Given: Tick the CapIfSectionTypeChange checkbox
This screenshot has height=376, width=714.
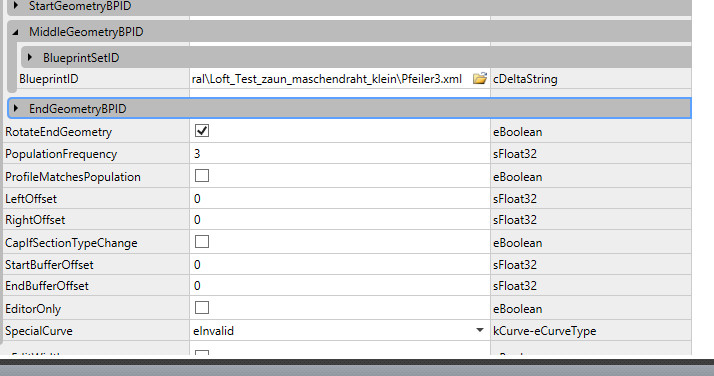Looking at the screenshot, I should 202,241.
